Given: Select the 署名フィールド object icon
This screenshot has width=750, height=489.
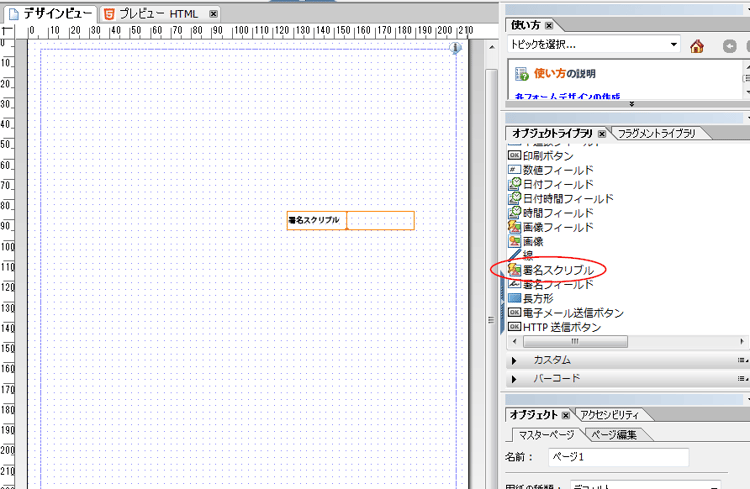Looking at the screenshot, I should pyautogui.click(x=514, y=284).
